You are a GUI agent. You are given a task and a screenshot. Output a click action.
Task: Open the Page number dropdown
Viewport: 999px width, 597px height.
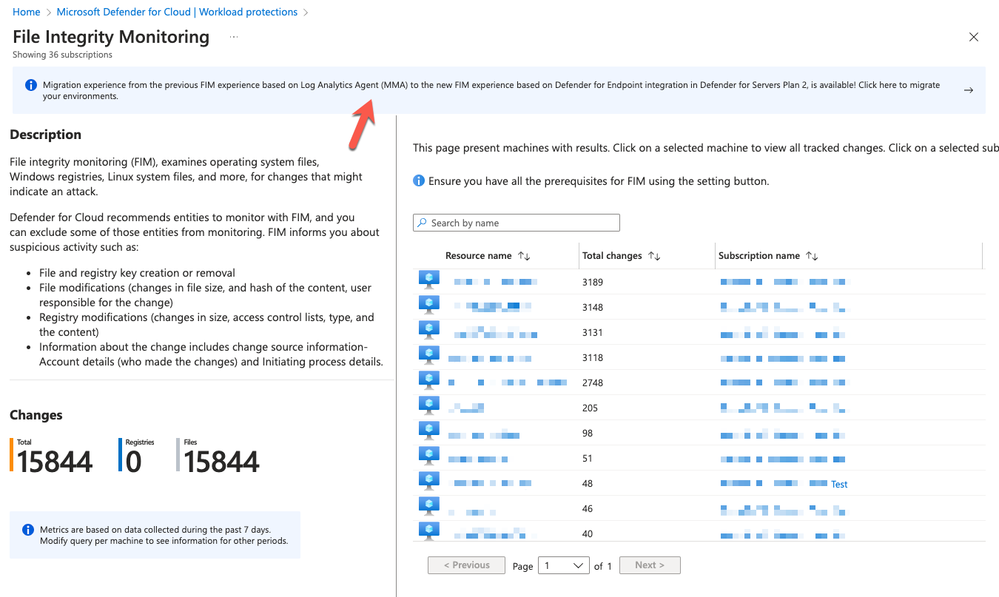pos(562,565)
